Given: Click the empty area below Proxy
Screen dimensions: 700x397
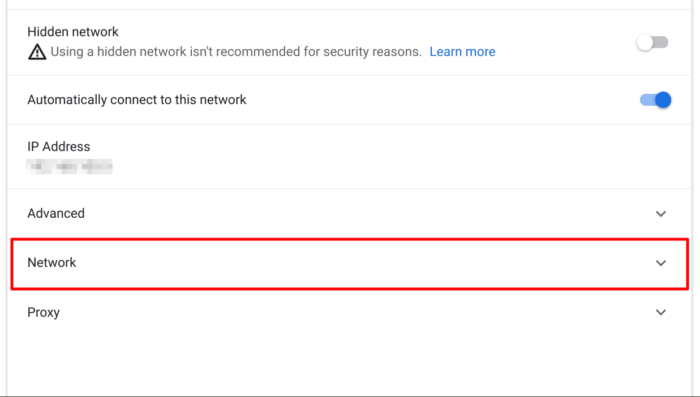Looking at the screenshot, I should [x=350, y=364].
